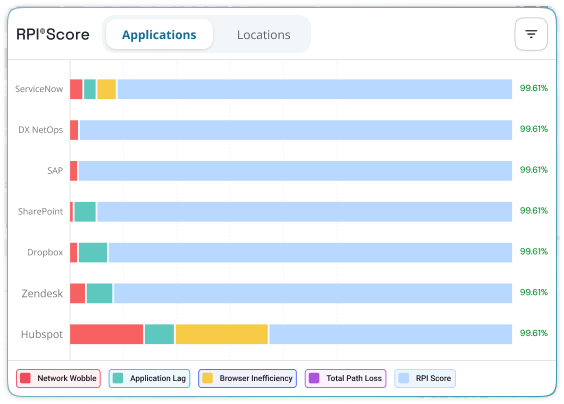Click the 99.61% value for Zendesk
564x404 pixels.
point(534,292)
